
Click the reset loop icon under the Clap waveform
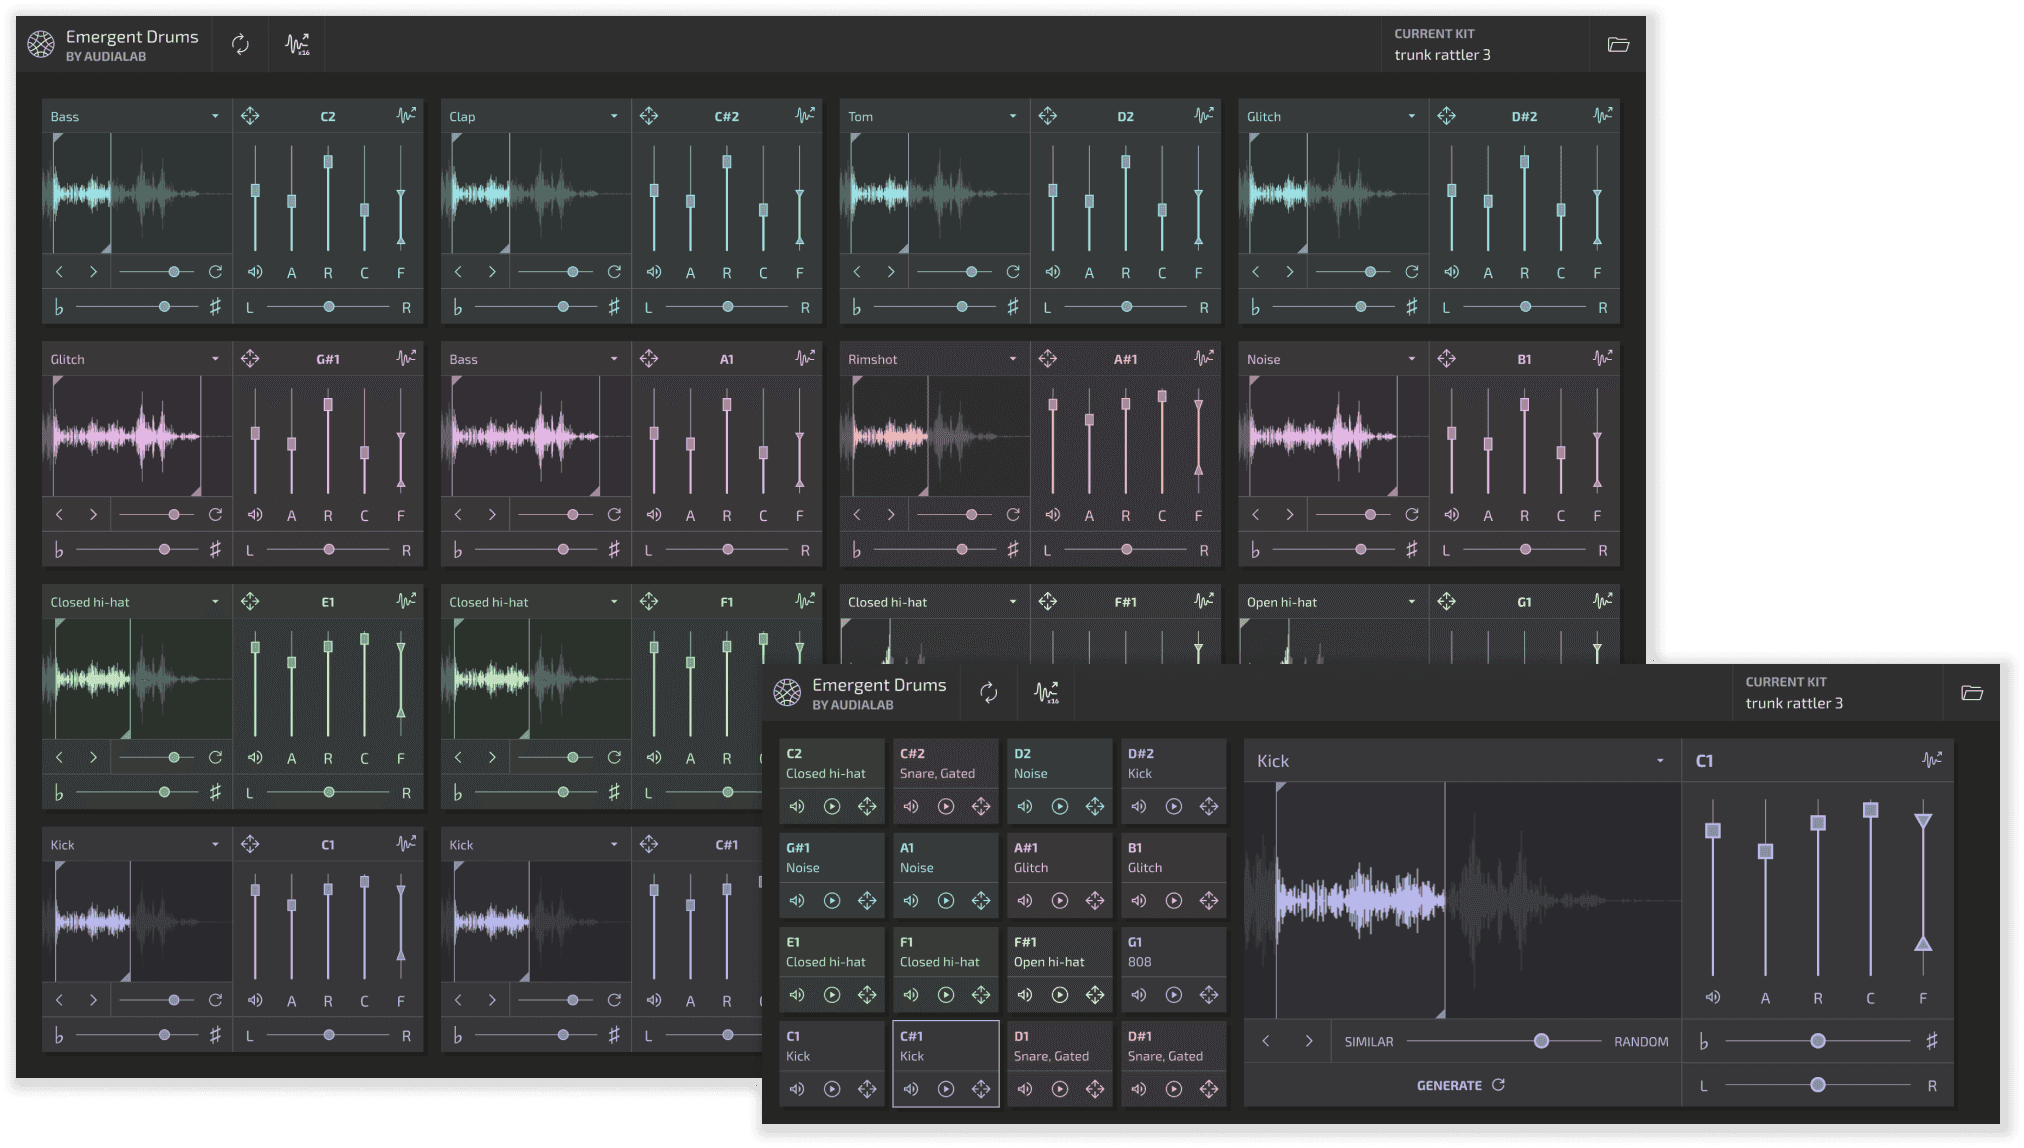pyautogui.click(x=613, y=270)
